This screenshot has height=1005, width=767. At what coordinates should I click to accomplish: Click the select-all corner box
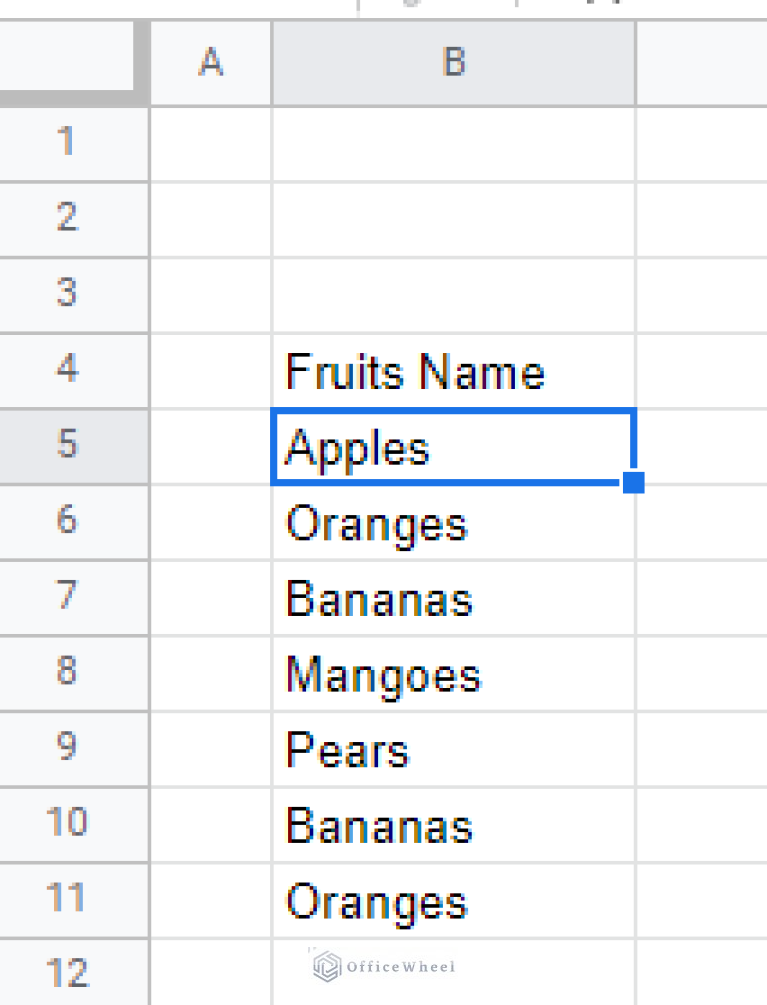[x=67, y=55]
